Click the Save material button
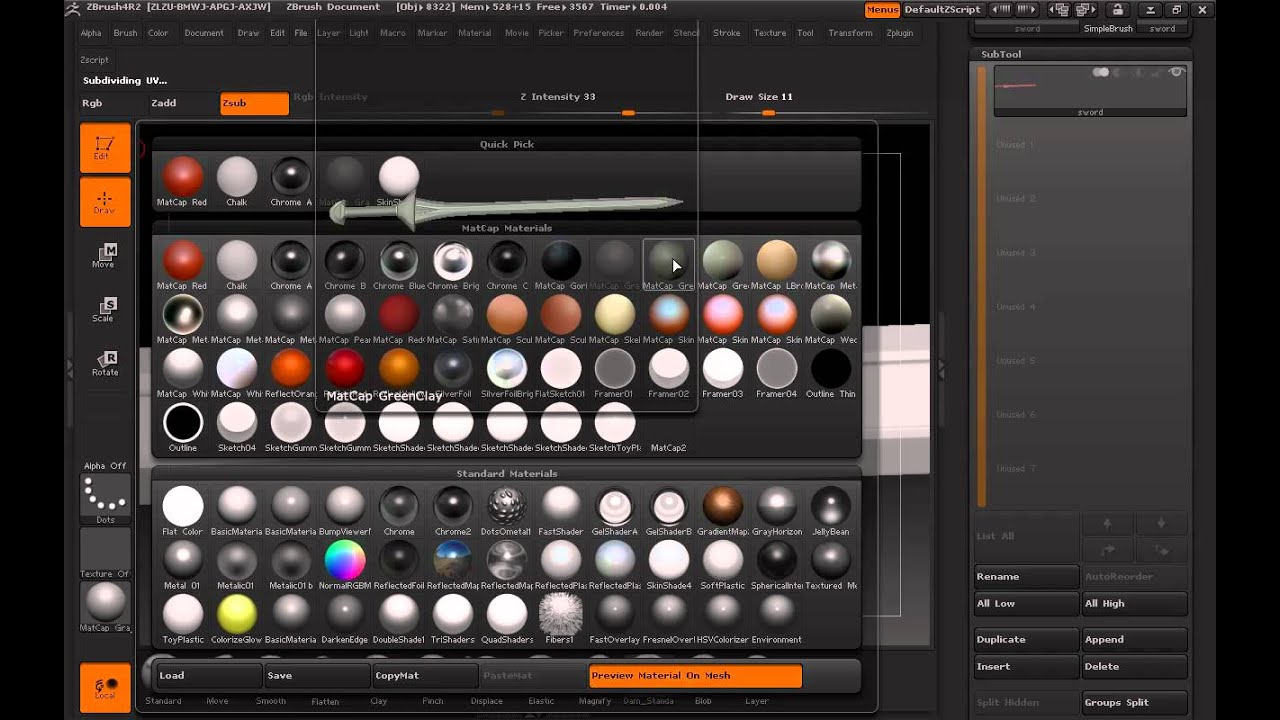The image size is (1280, 720). 317,676
